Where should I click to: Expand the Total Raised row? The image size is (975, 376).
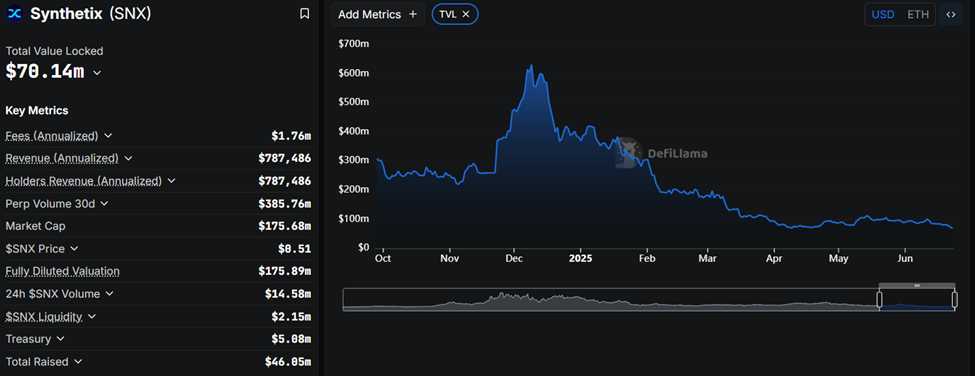tap(78, 361)
